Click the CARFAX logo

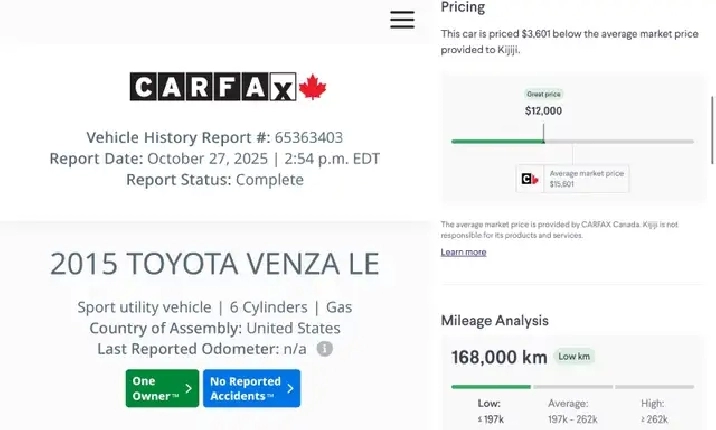click(213, 87)
